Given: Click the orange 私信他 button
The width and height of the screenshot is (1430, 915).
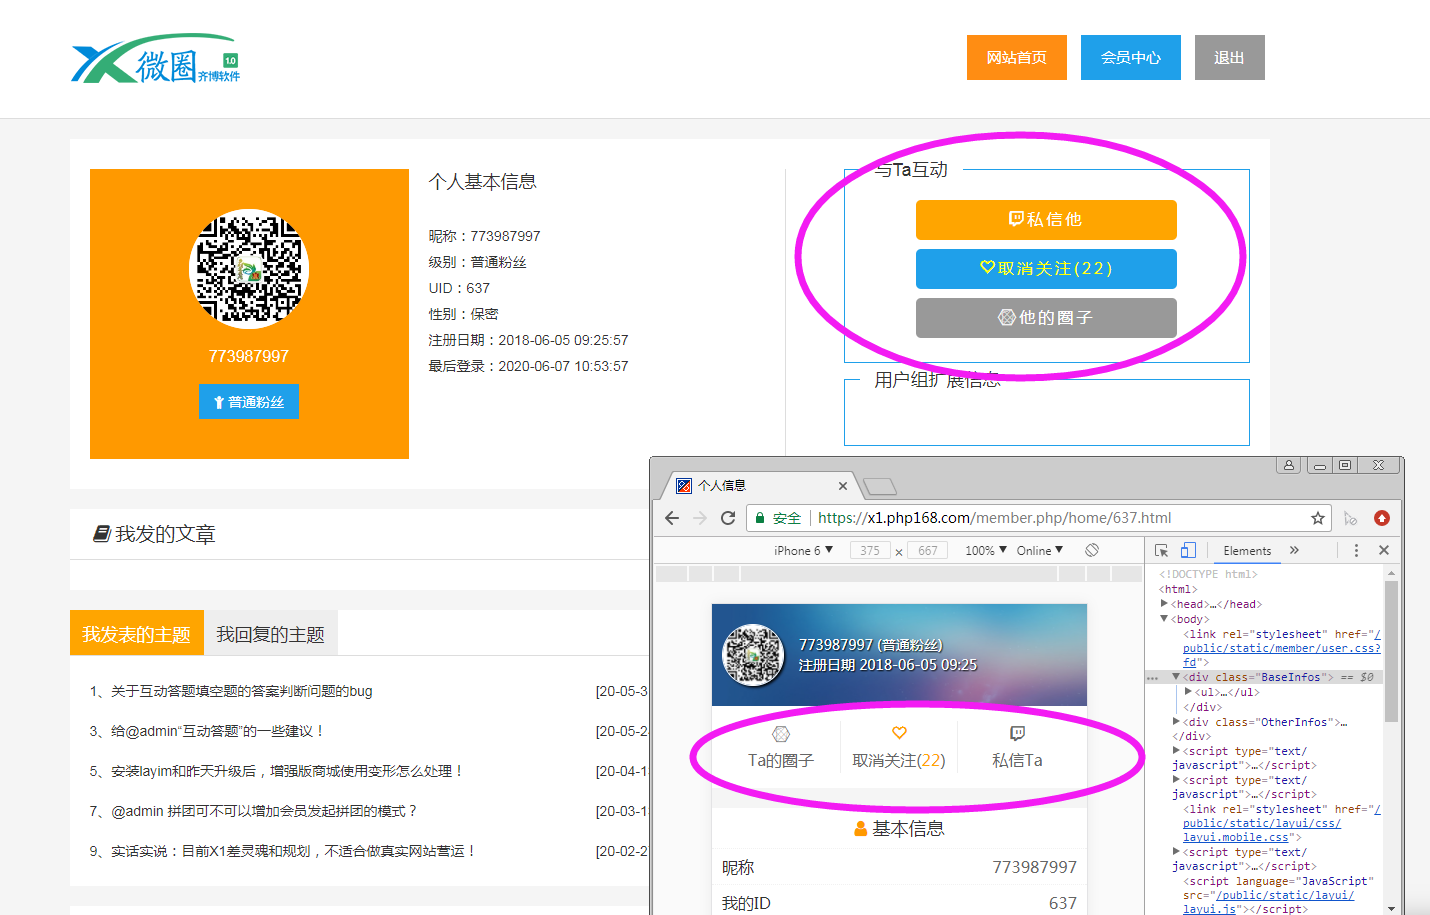Looking at the screenshot, I should [x=1046, y=219].
